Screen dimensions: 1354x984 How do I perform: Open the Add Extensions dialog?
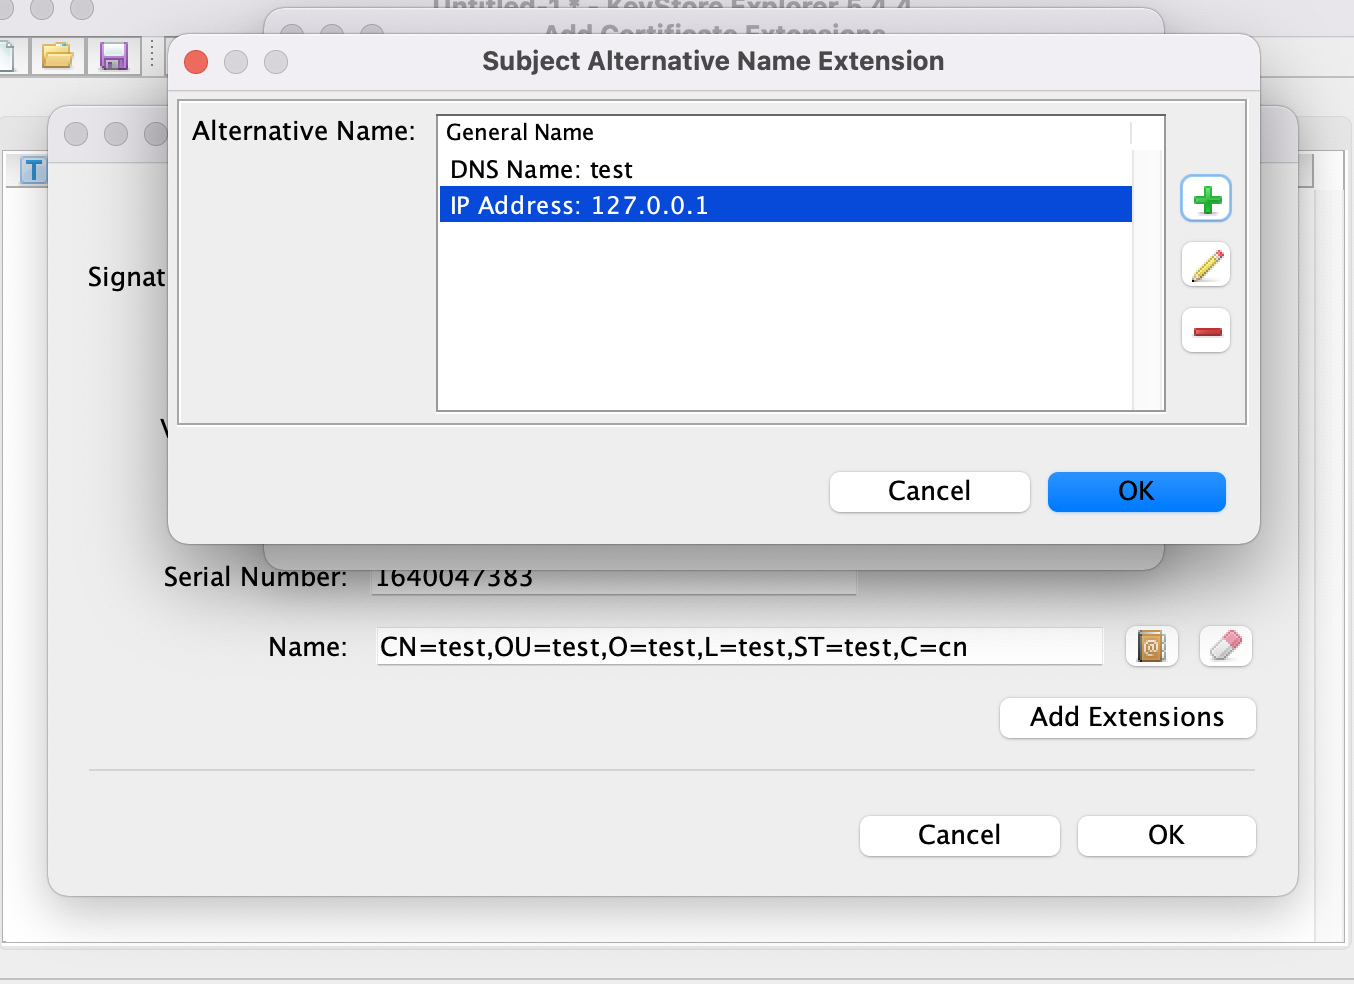pyautogui.click(x=1127, y=717)
